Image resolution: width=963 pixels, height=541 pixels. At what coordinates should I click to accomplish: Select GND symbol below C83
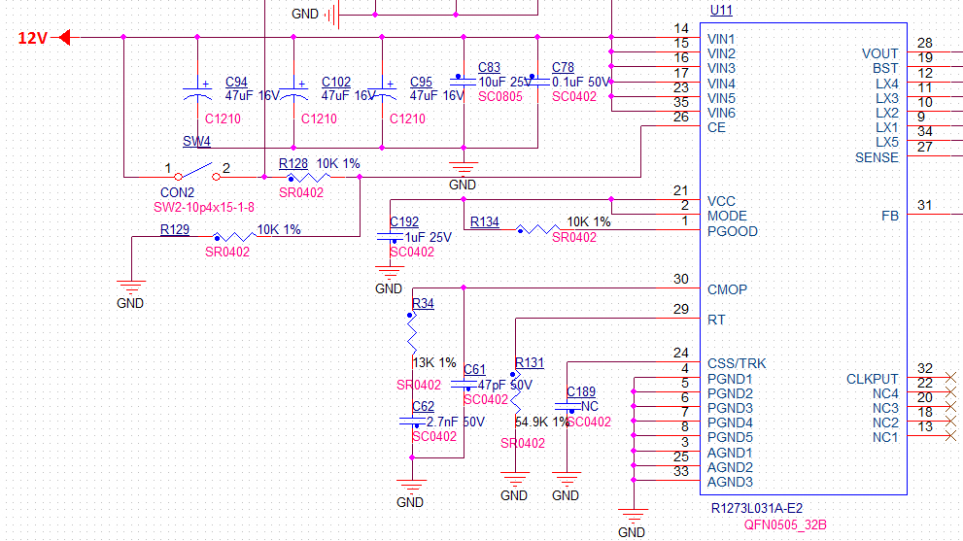point(464,168)
